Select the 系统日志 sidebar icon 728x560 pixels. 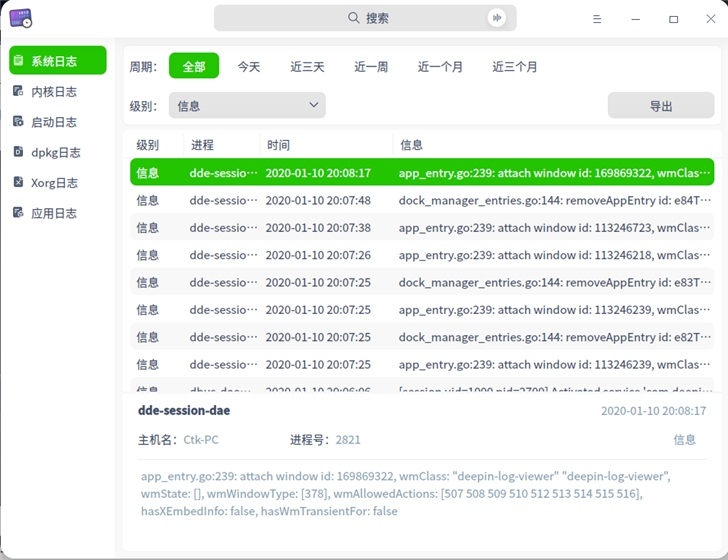coord(19,60)
